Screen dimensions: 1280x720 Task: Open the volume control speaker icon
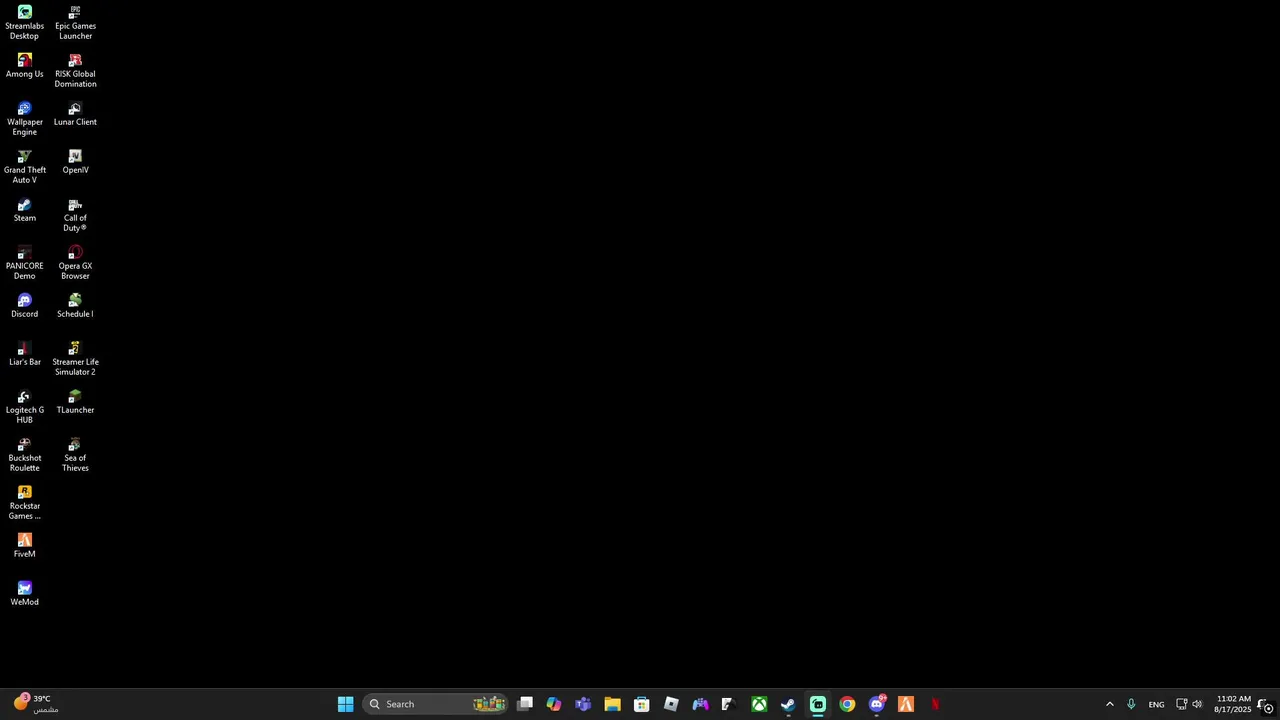[x=1197, y=704]
